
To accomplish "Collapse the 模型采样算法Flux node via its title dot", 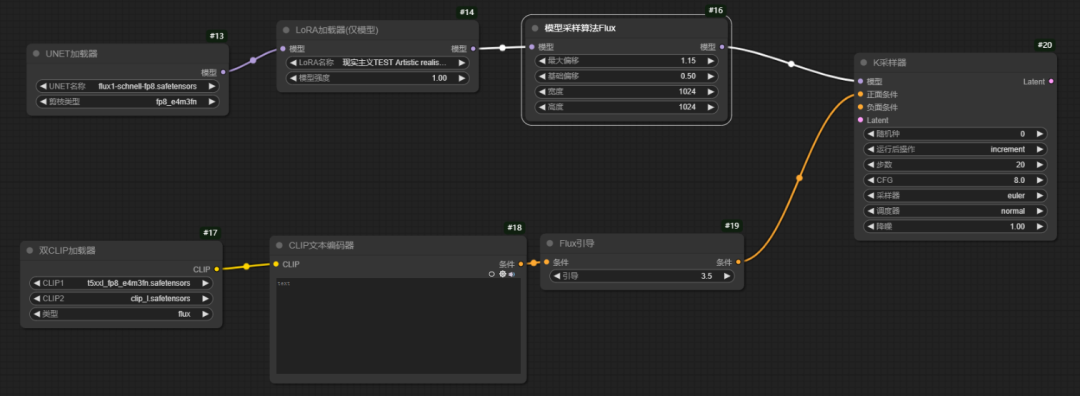I will pyautogui.click(x=535, y=28).
